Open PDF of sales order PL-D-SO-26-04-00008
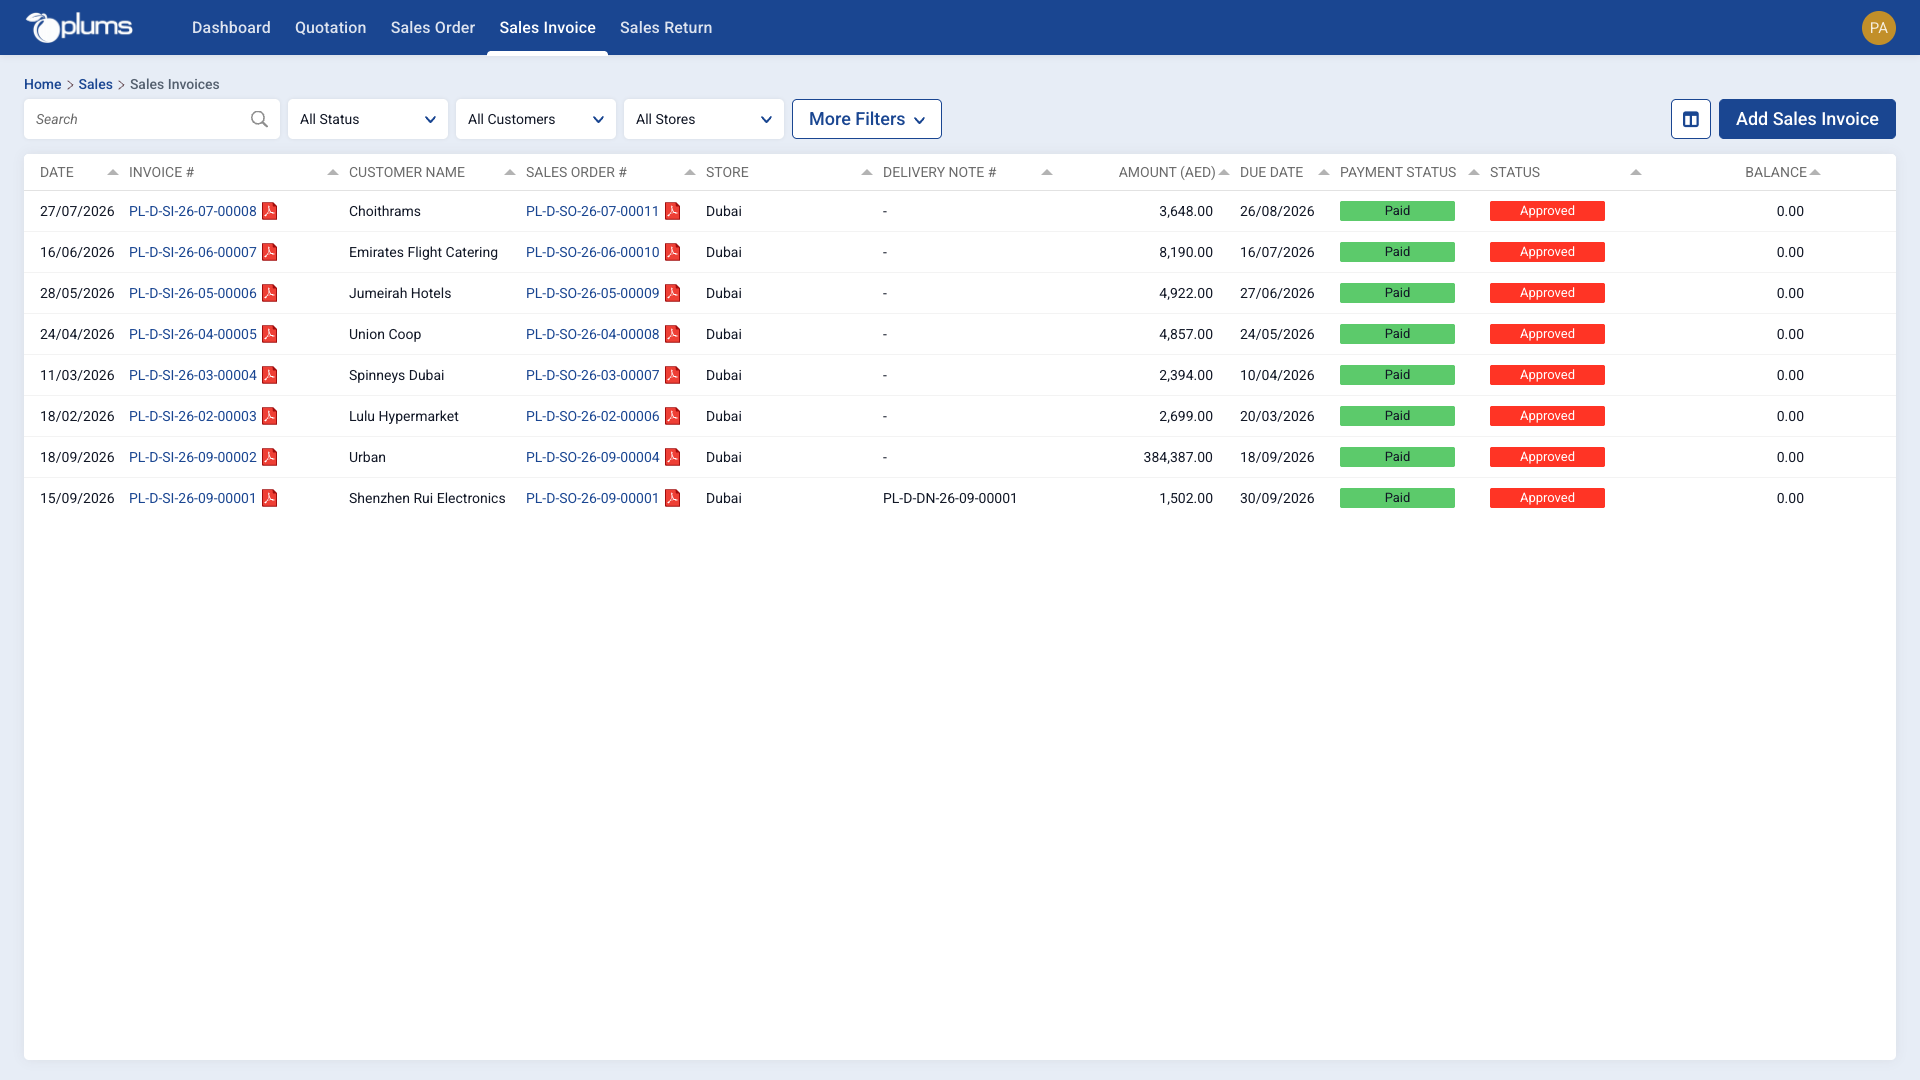The height and width of the screenshot is (1080, 1920). [x=673, y=334]
